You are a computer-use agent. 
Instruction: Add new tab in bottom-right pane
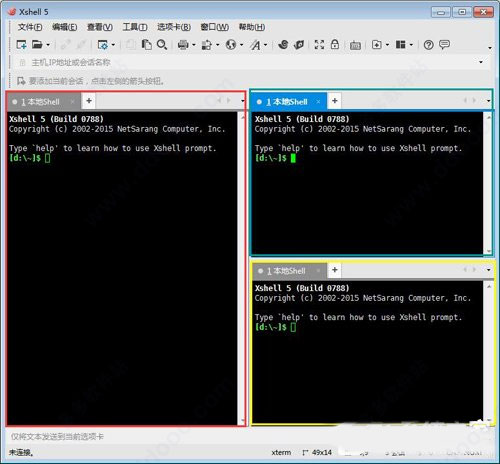click(x=335, y=270)
